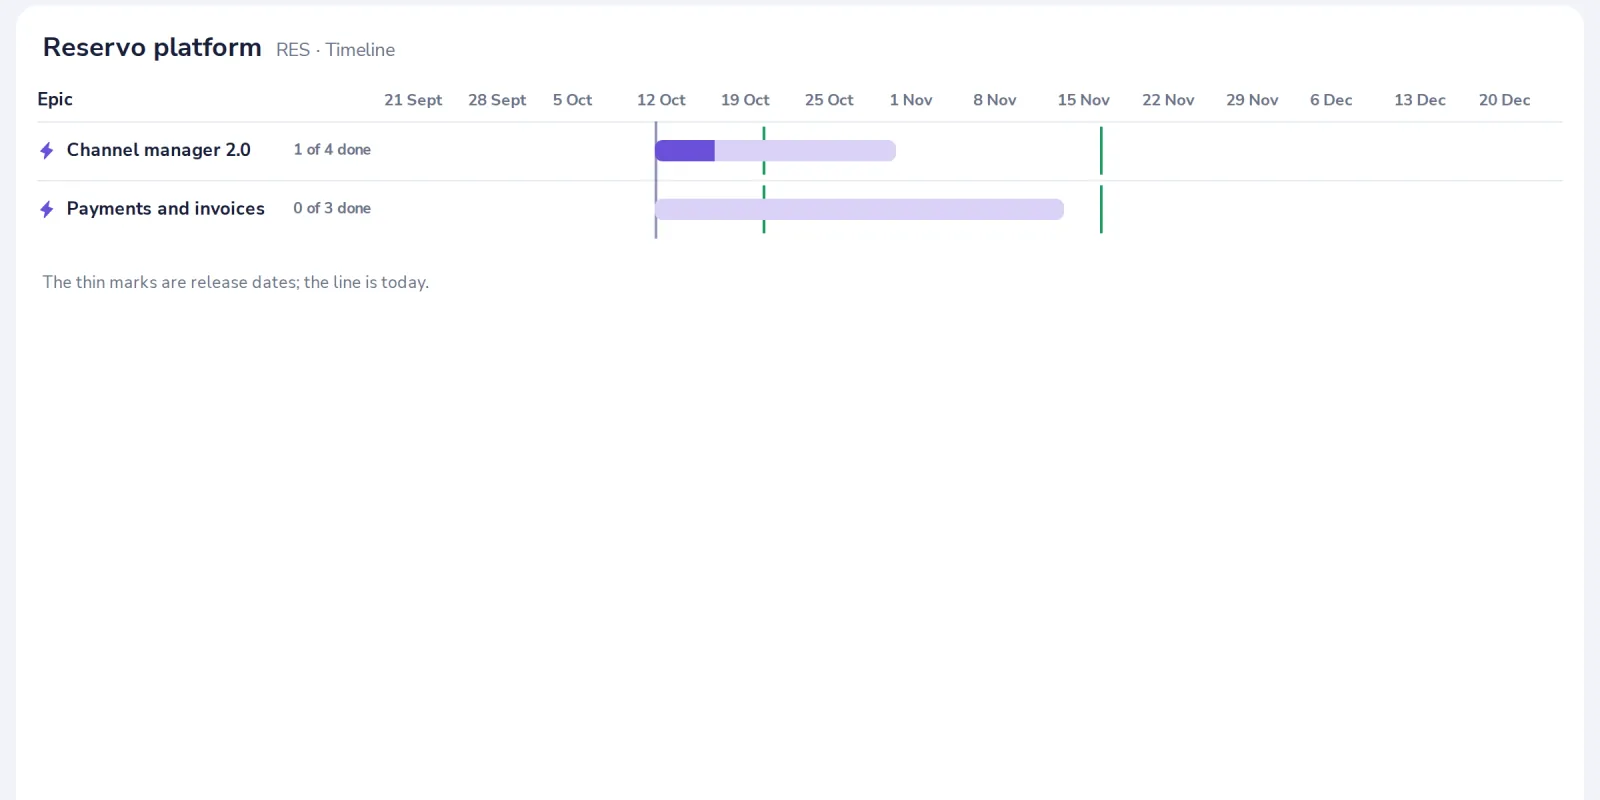Click the '15 Nov' date header
Image resolution: width=1600 pixels, height=800 pixels.
[x=1084, y=100]
